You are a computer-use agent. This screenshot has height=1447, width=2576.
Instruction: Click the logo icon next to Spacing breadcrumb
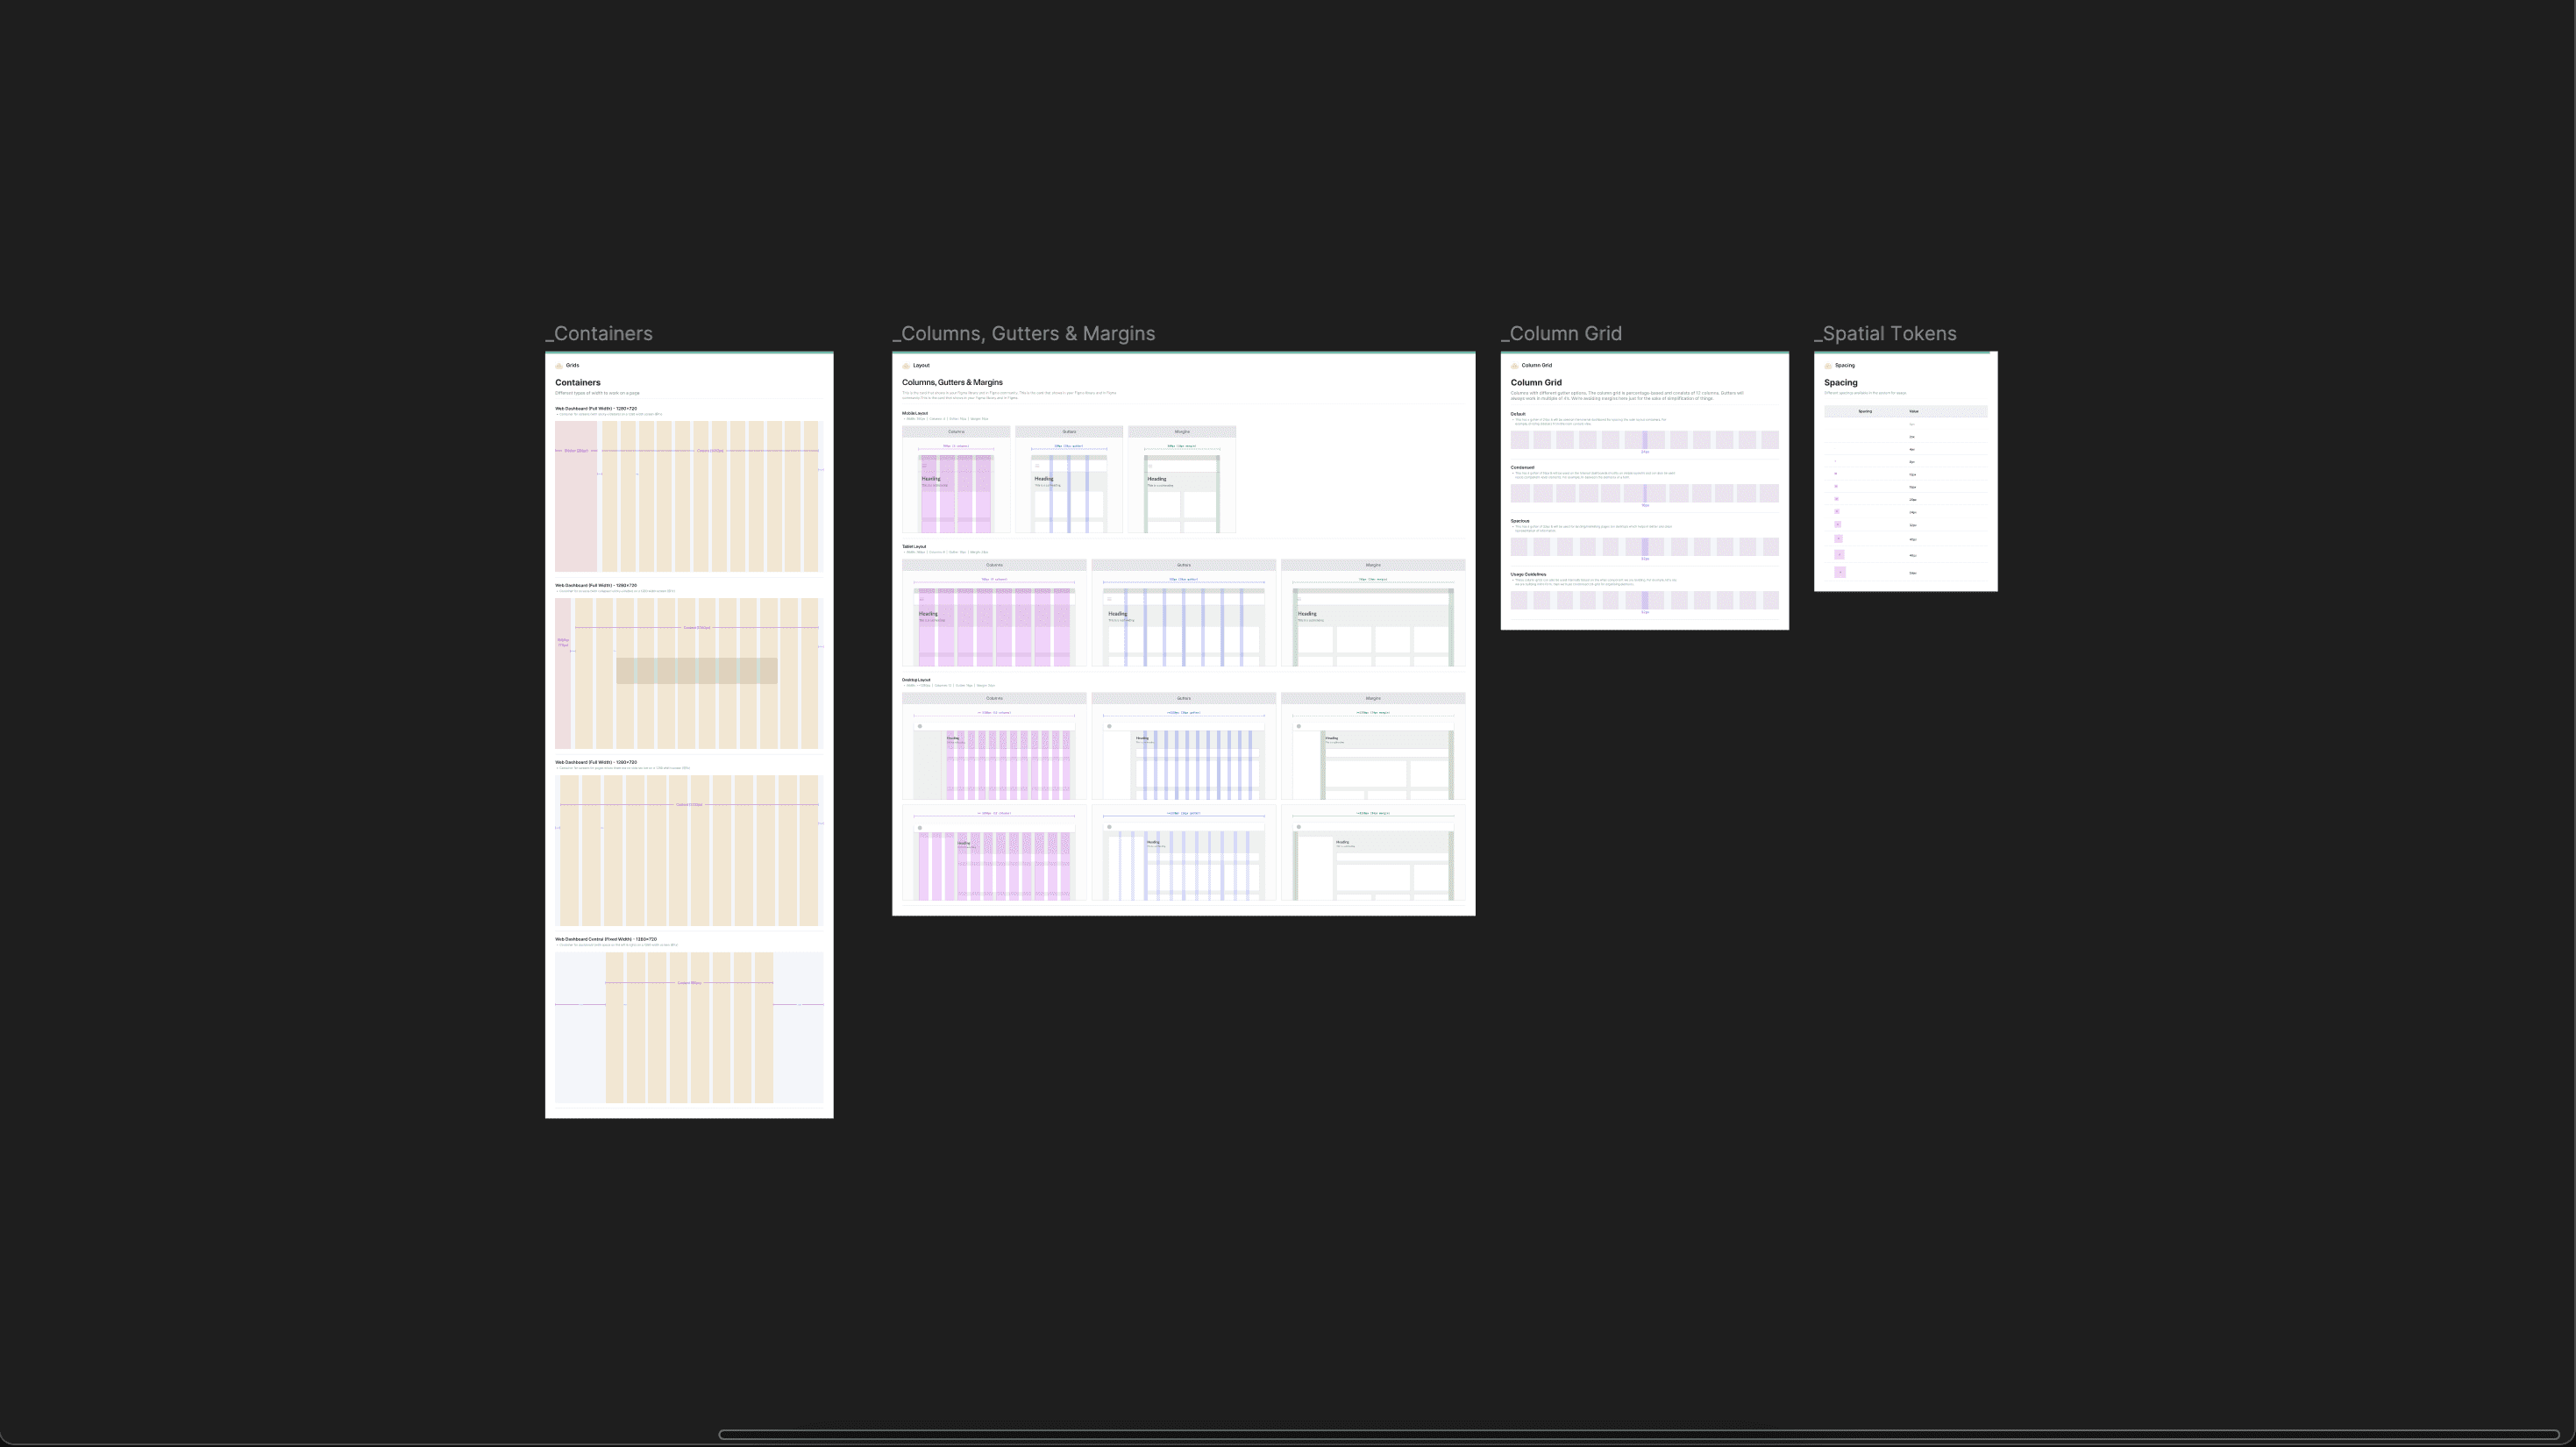pos(1828,366)
